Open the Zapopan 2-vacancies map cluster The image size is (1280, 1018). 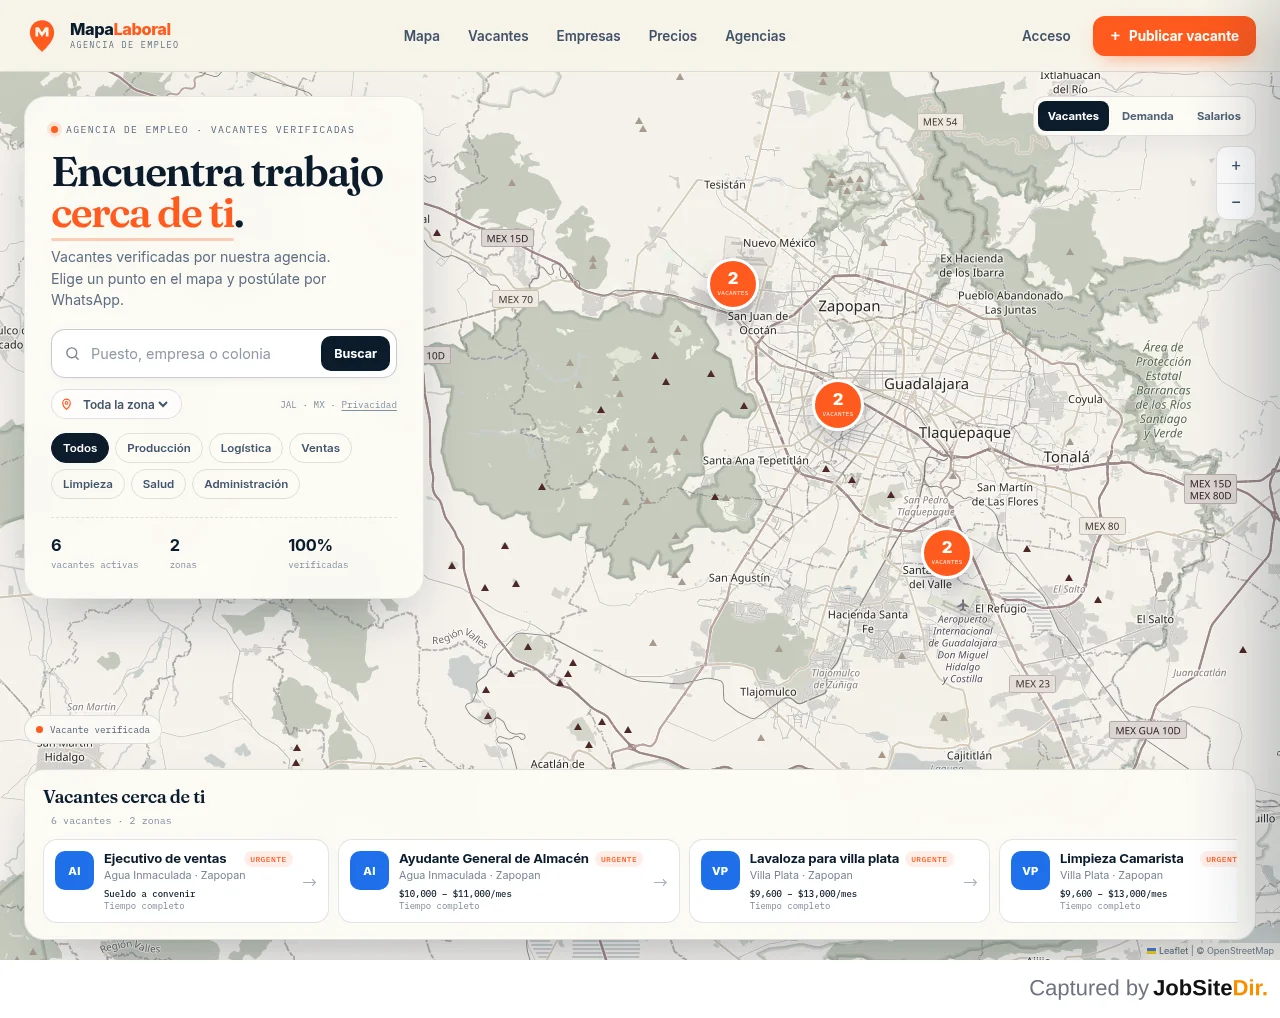pos(733,283)
